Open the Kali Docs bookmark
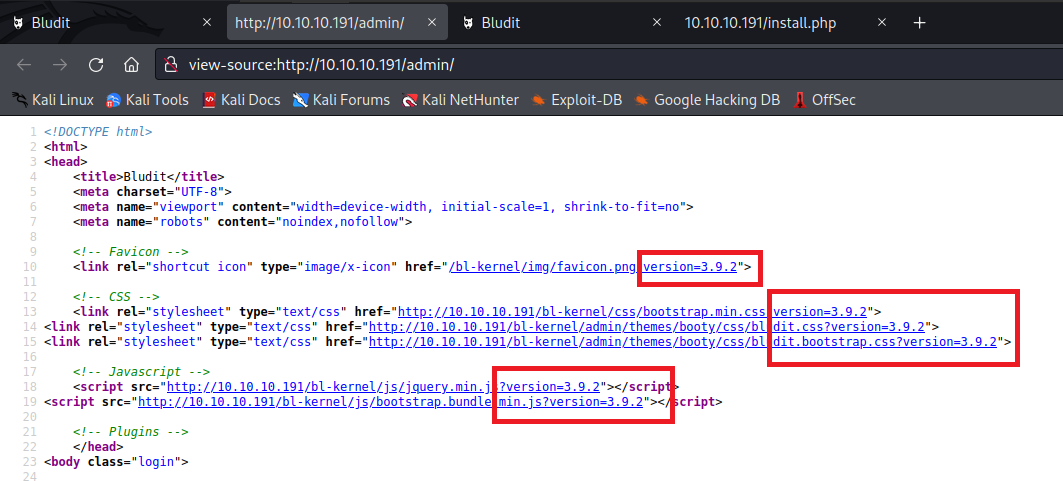 (x=241, y=99)
